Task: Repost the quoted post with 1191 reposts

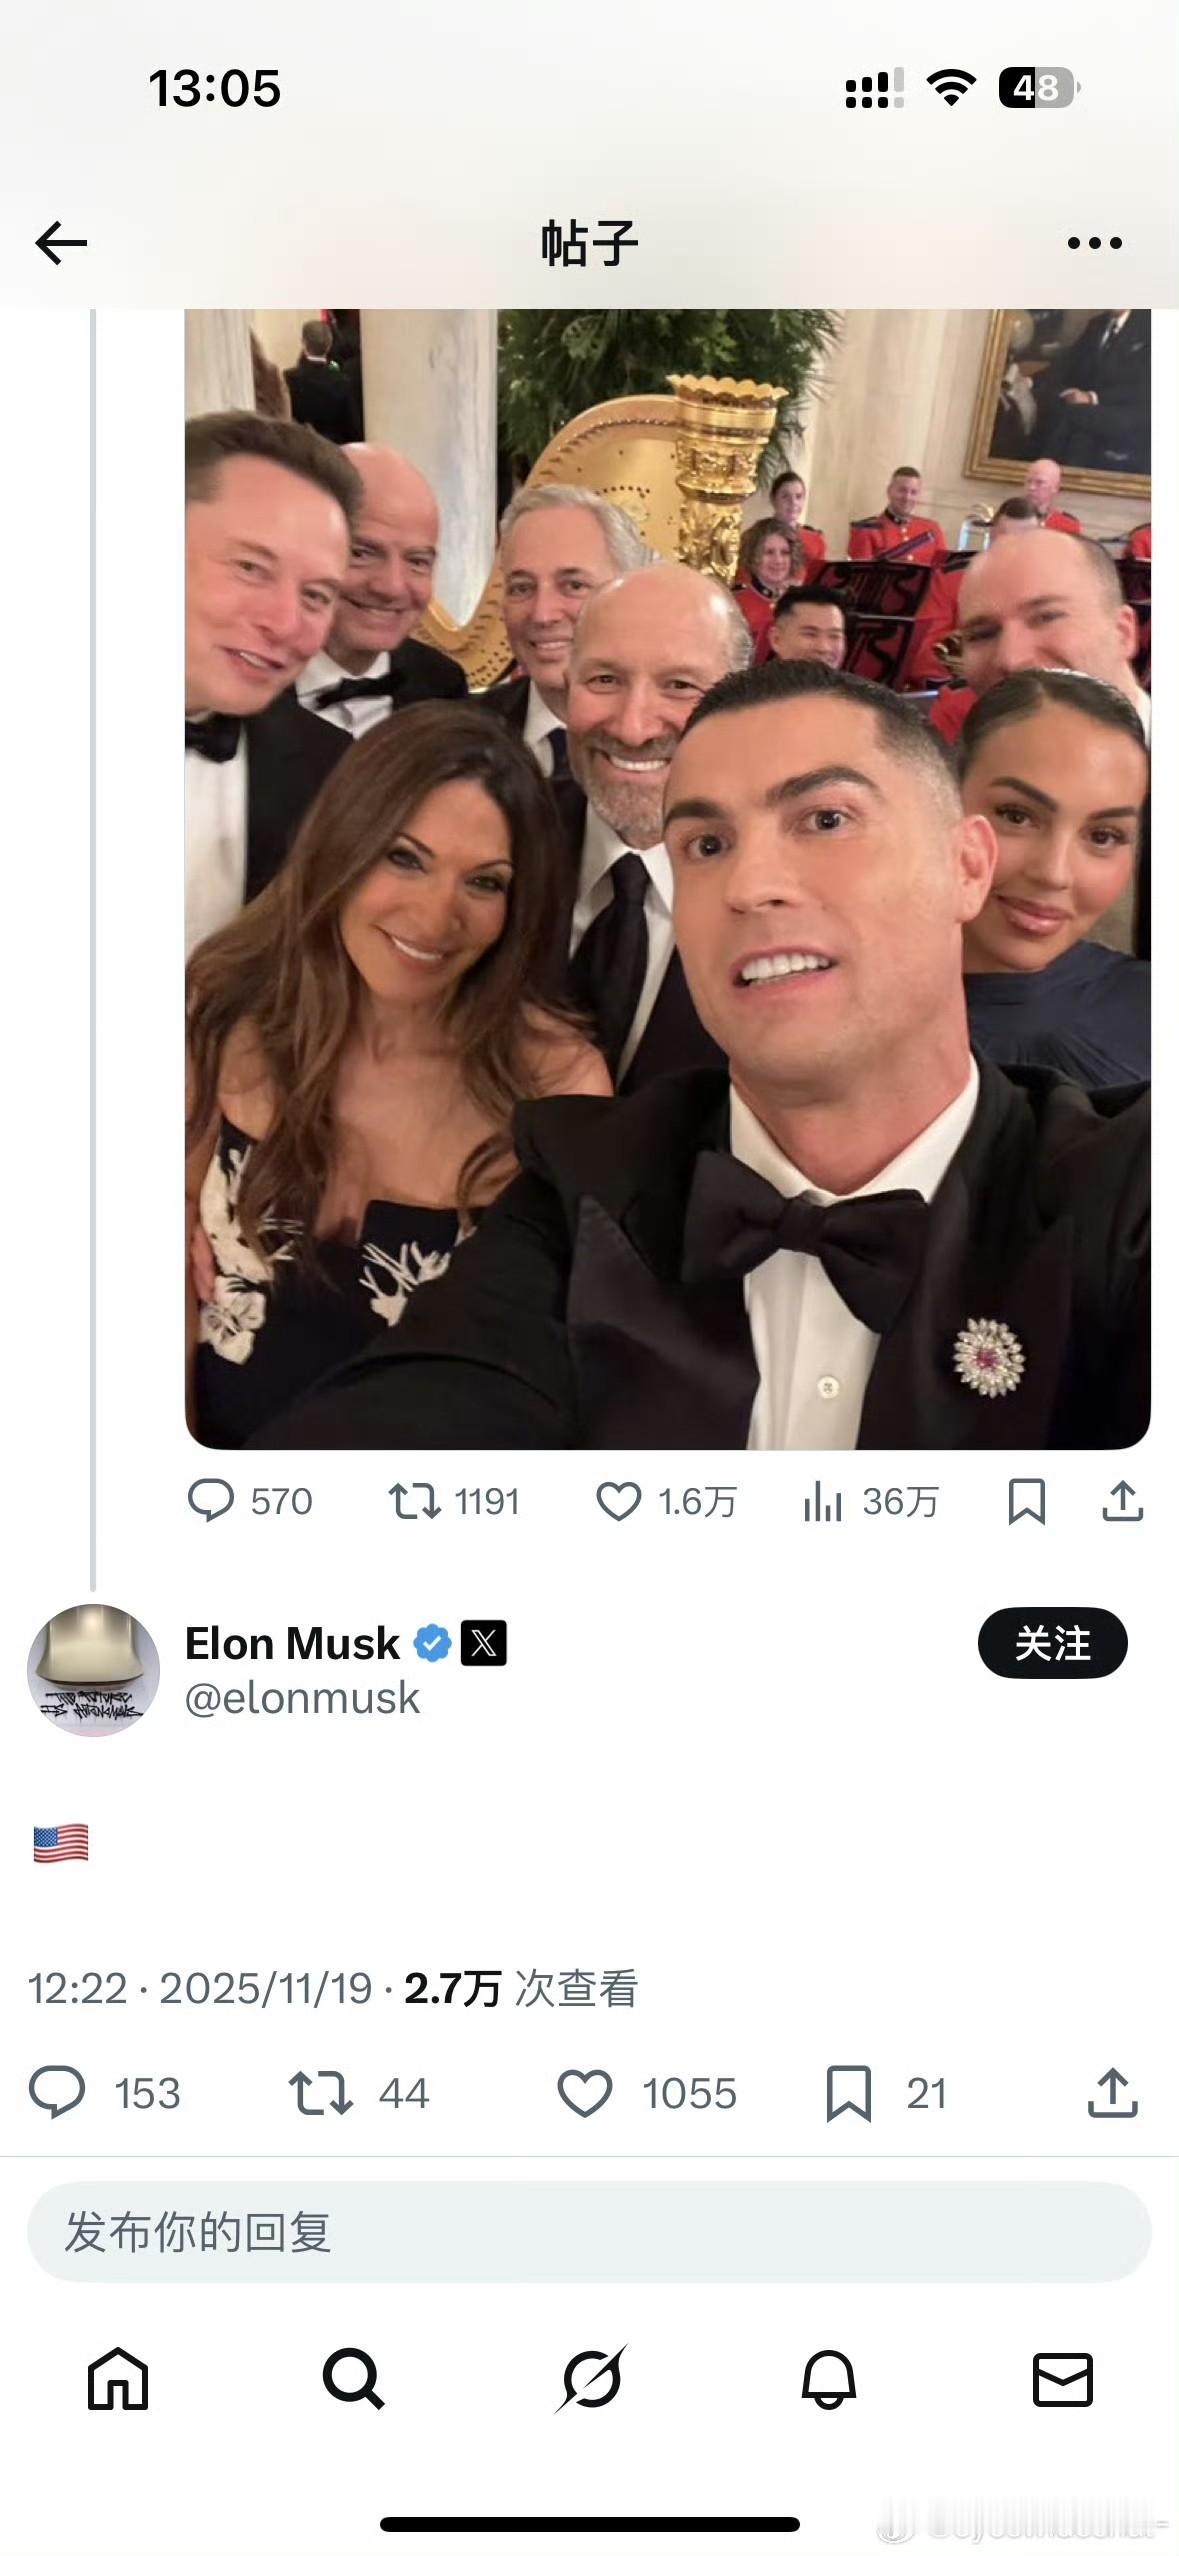Action: (415, 1501)
